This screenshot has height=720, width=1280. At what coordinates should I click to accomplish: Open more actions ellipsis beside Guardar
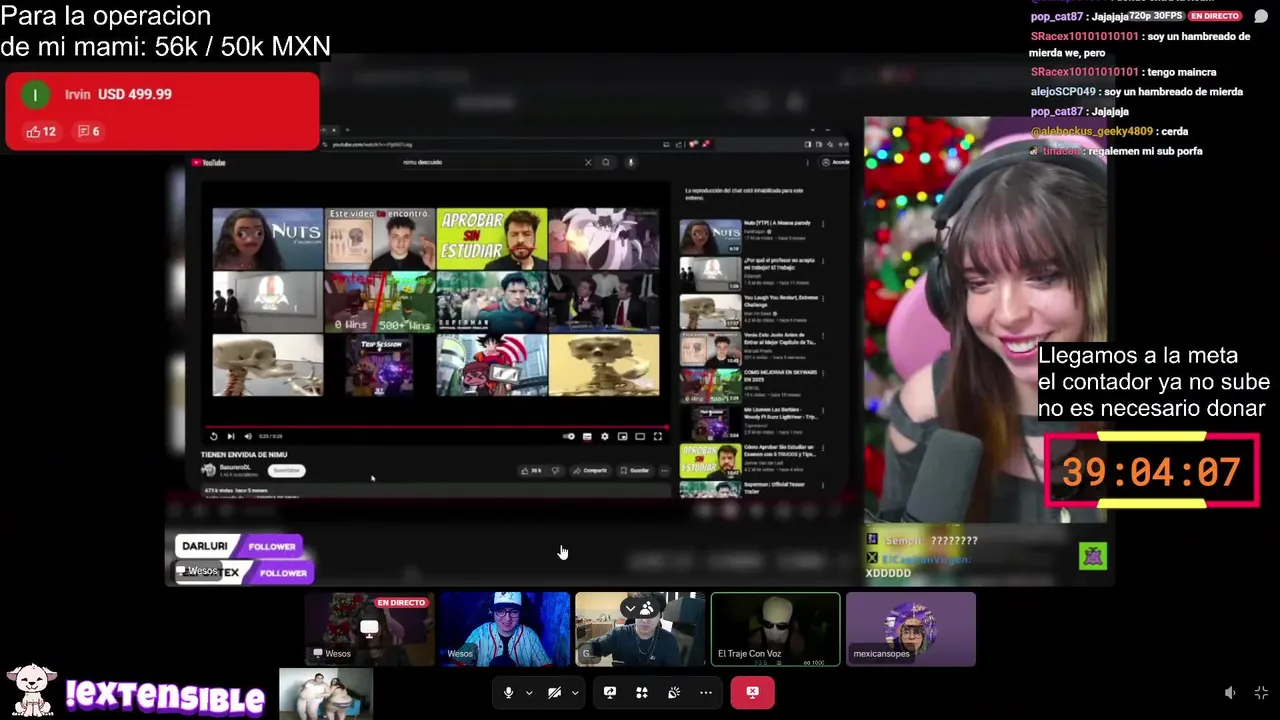[663, 470]
